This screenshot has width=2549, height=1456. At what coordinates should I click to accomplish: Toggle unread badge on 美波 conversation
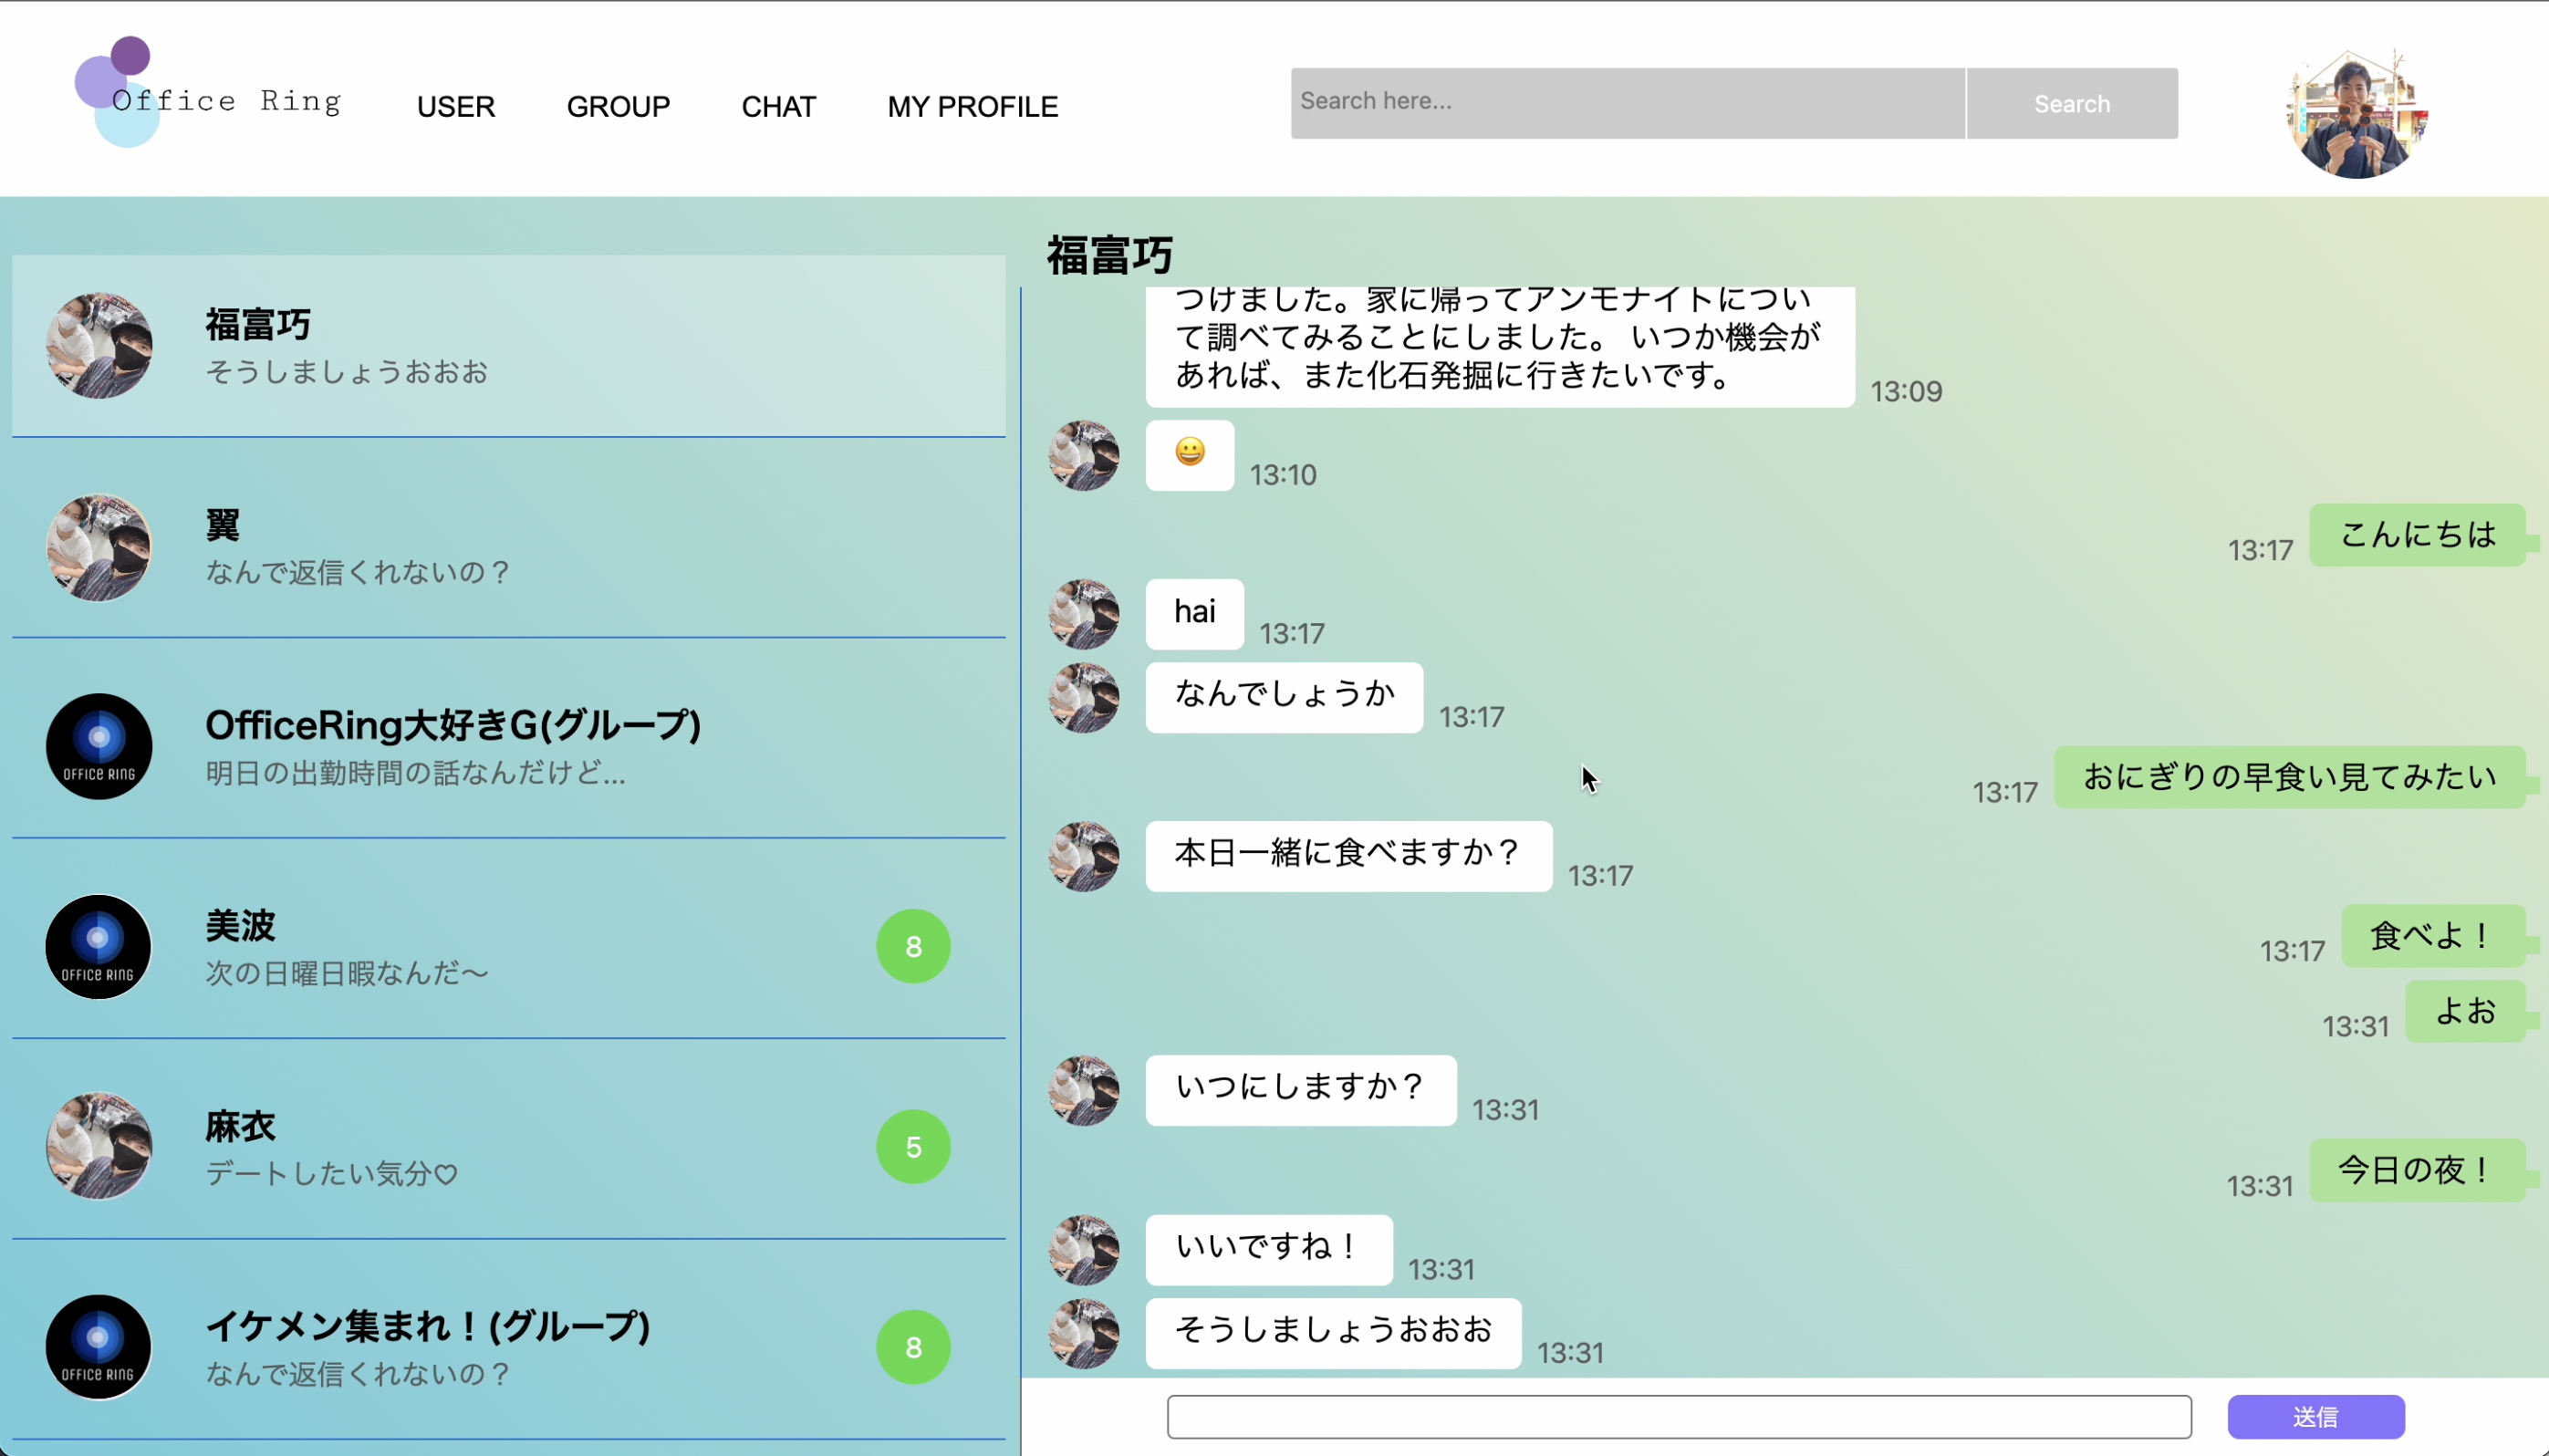pos(912,945)
